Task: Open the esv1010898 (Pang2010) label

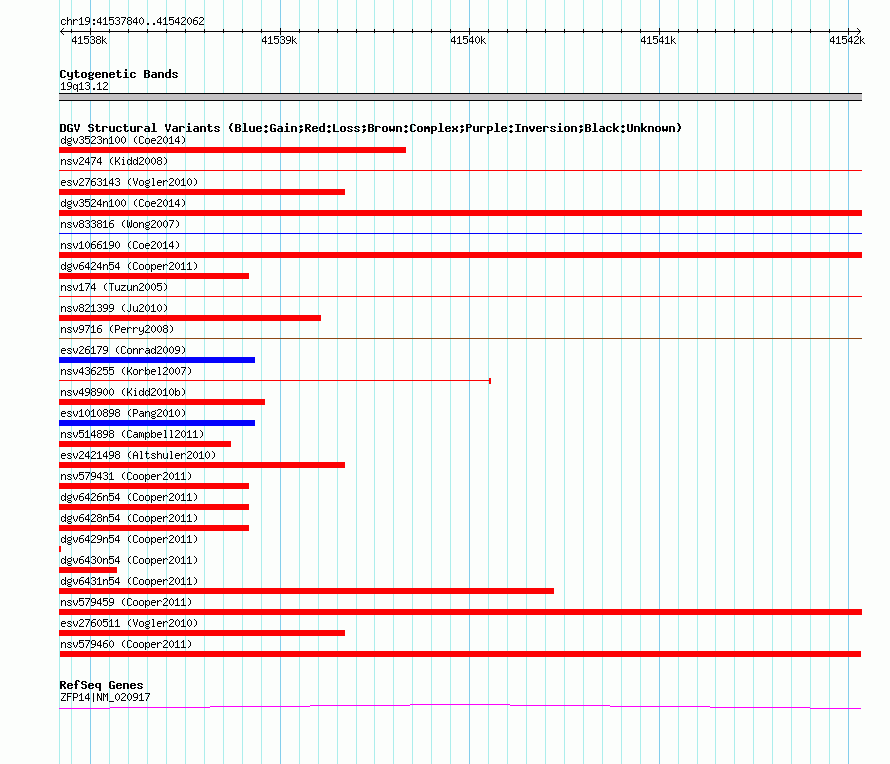Action: click(x=123, y=413)
